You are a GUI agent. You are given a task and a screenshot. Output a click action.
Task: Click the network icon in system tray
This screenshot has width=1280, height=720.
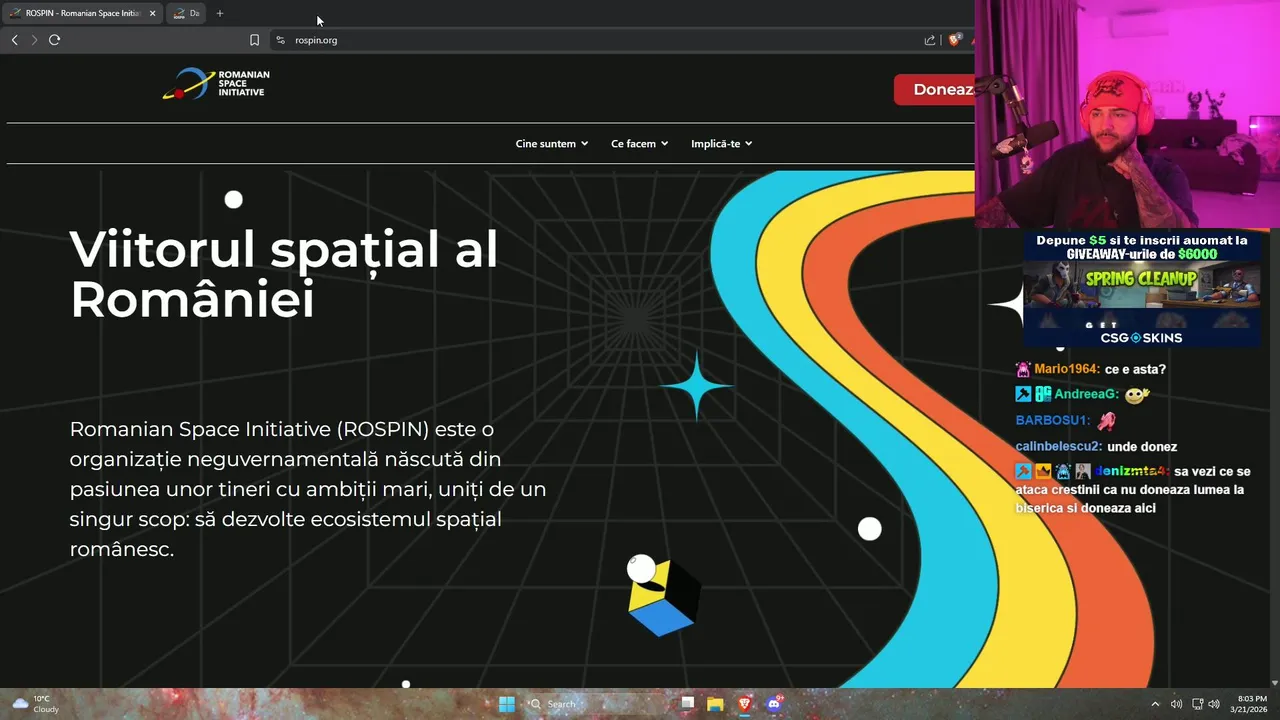pyautogui.click(x=1197, y=704)
